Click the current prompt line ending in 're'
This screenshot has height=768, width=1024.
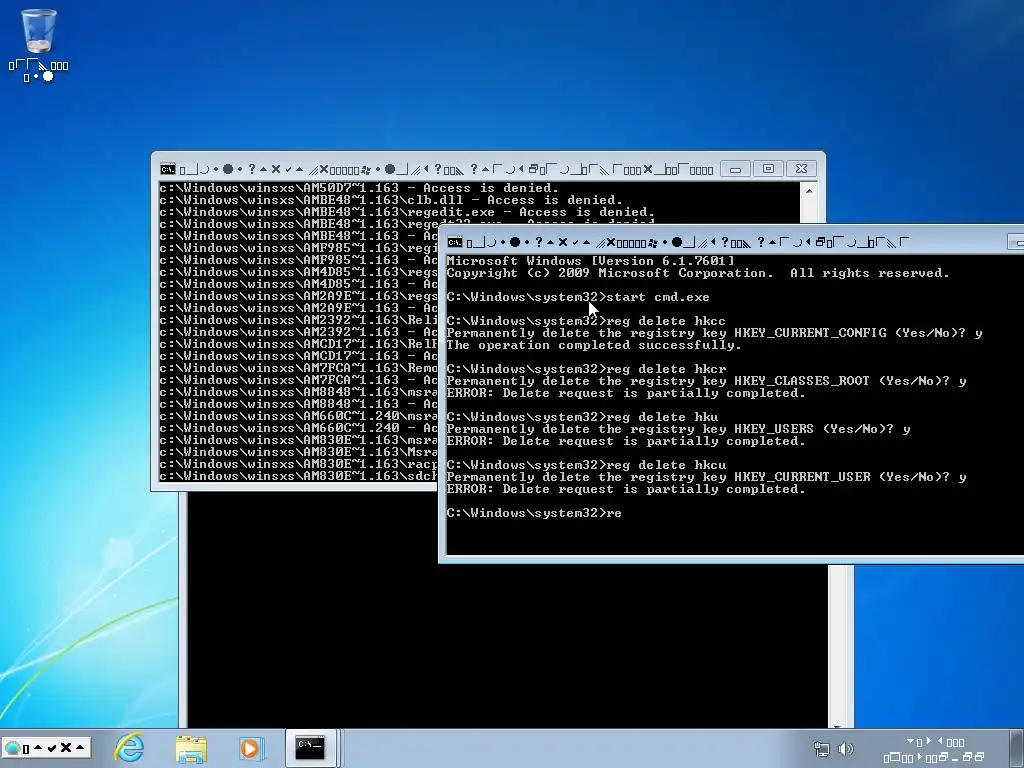click(534, 513)
